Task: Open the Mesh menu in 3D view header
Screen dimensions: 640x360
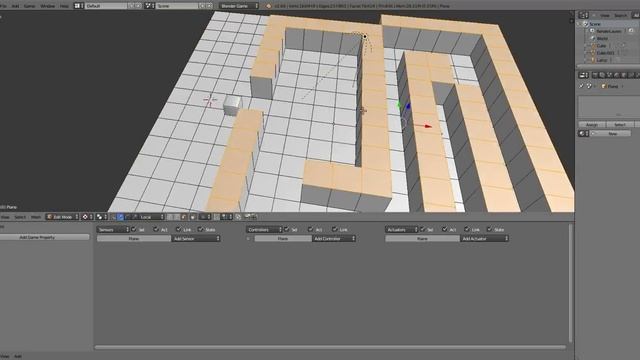Action: 36,217
